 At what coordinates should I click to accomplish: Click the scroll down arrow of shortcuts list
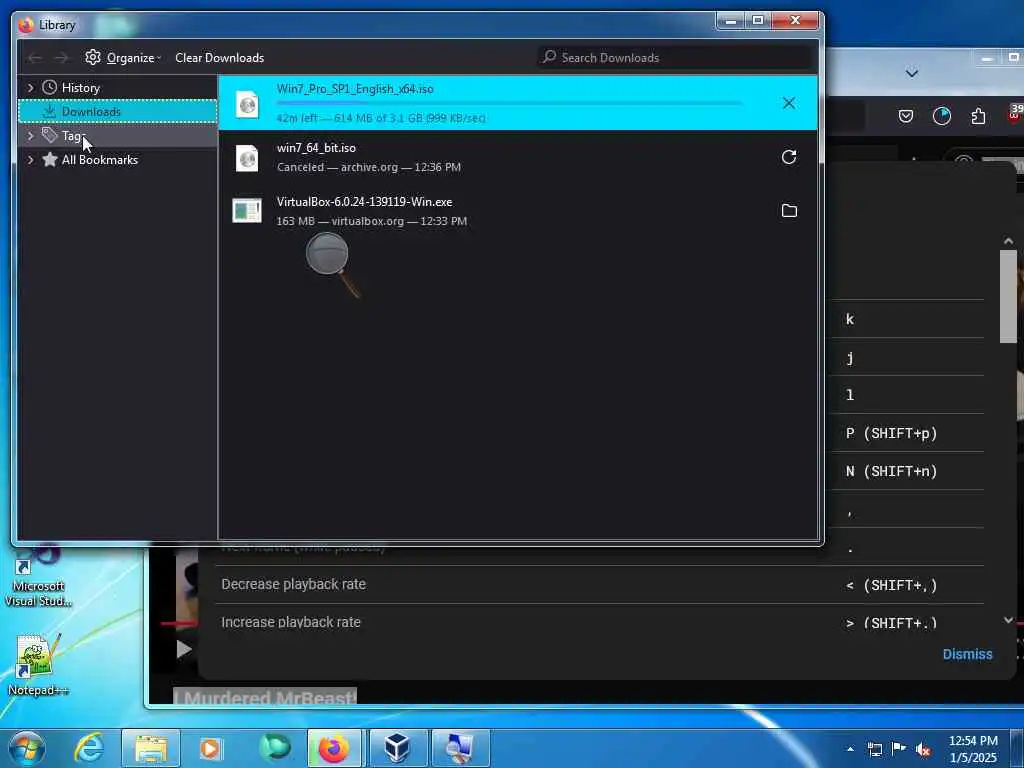pos(1008,620)
